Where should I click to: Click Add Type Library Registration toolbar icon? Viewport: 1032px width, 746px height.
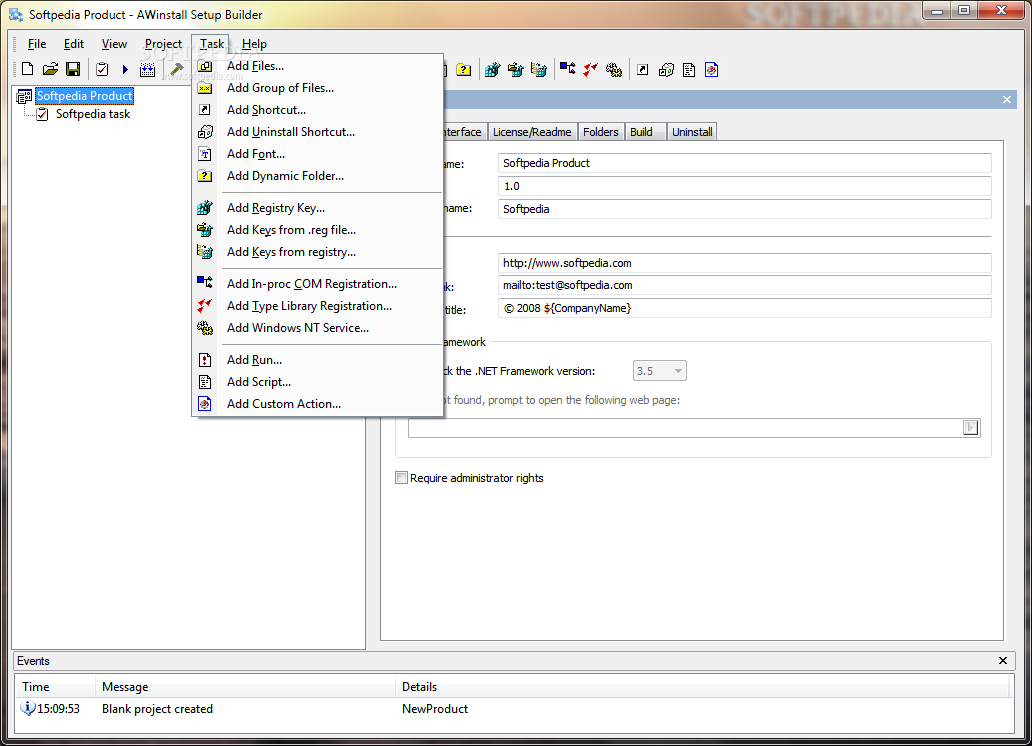point(590,70)
